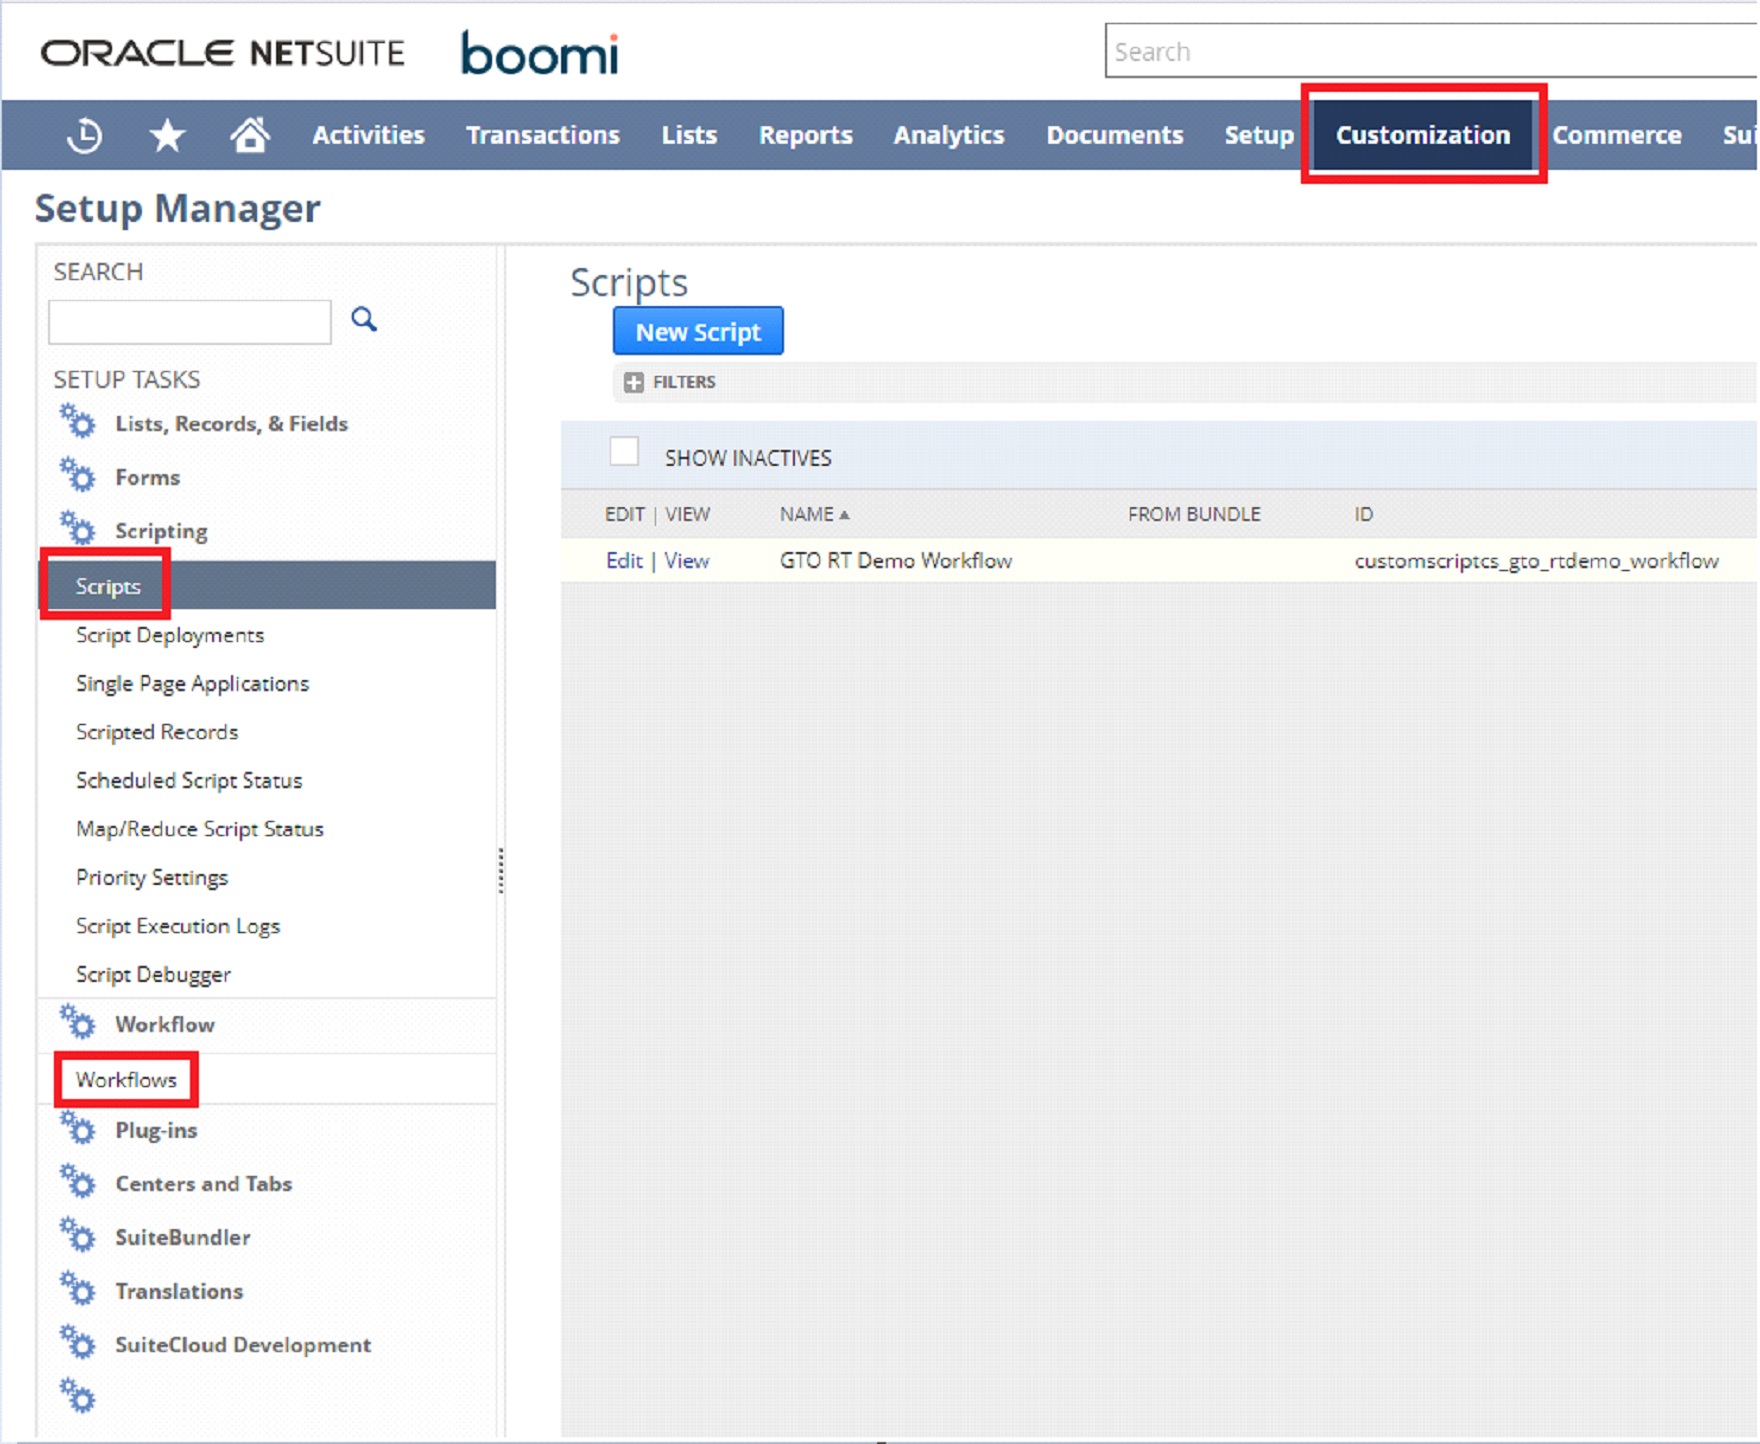The image size is (1760, 1444).
Task: Open recent records via the clock icon
Action: coord(84,135)
